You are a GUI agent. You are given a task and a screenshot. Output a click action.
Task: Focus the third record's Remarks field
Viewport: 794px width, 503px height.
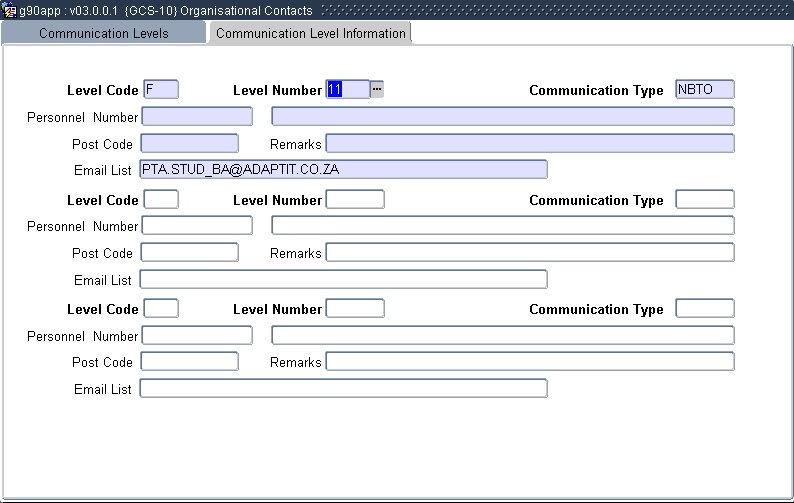[530, 361]
